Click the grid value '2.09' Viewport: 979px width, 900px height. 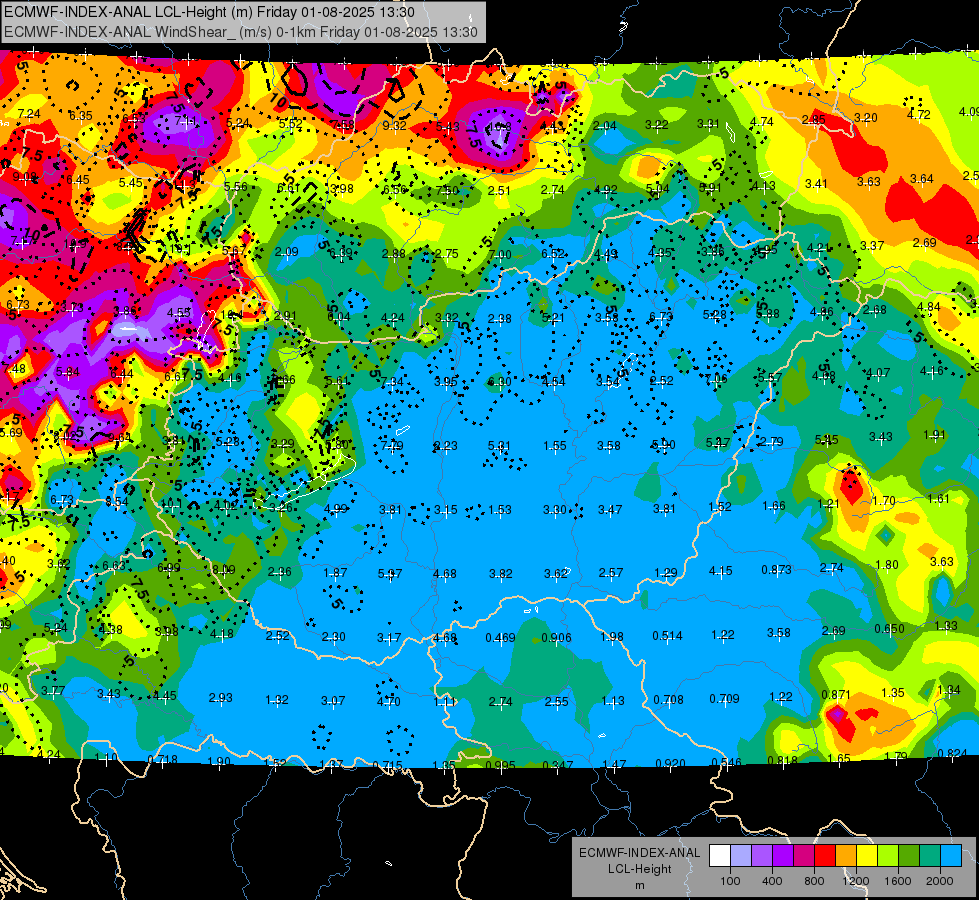click(287, 252)
